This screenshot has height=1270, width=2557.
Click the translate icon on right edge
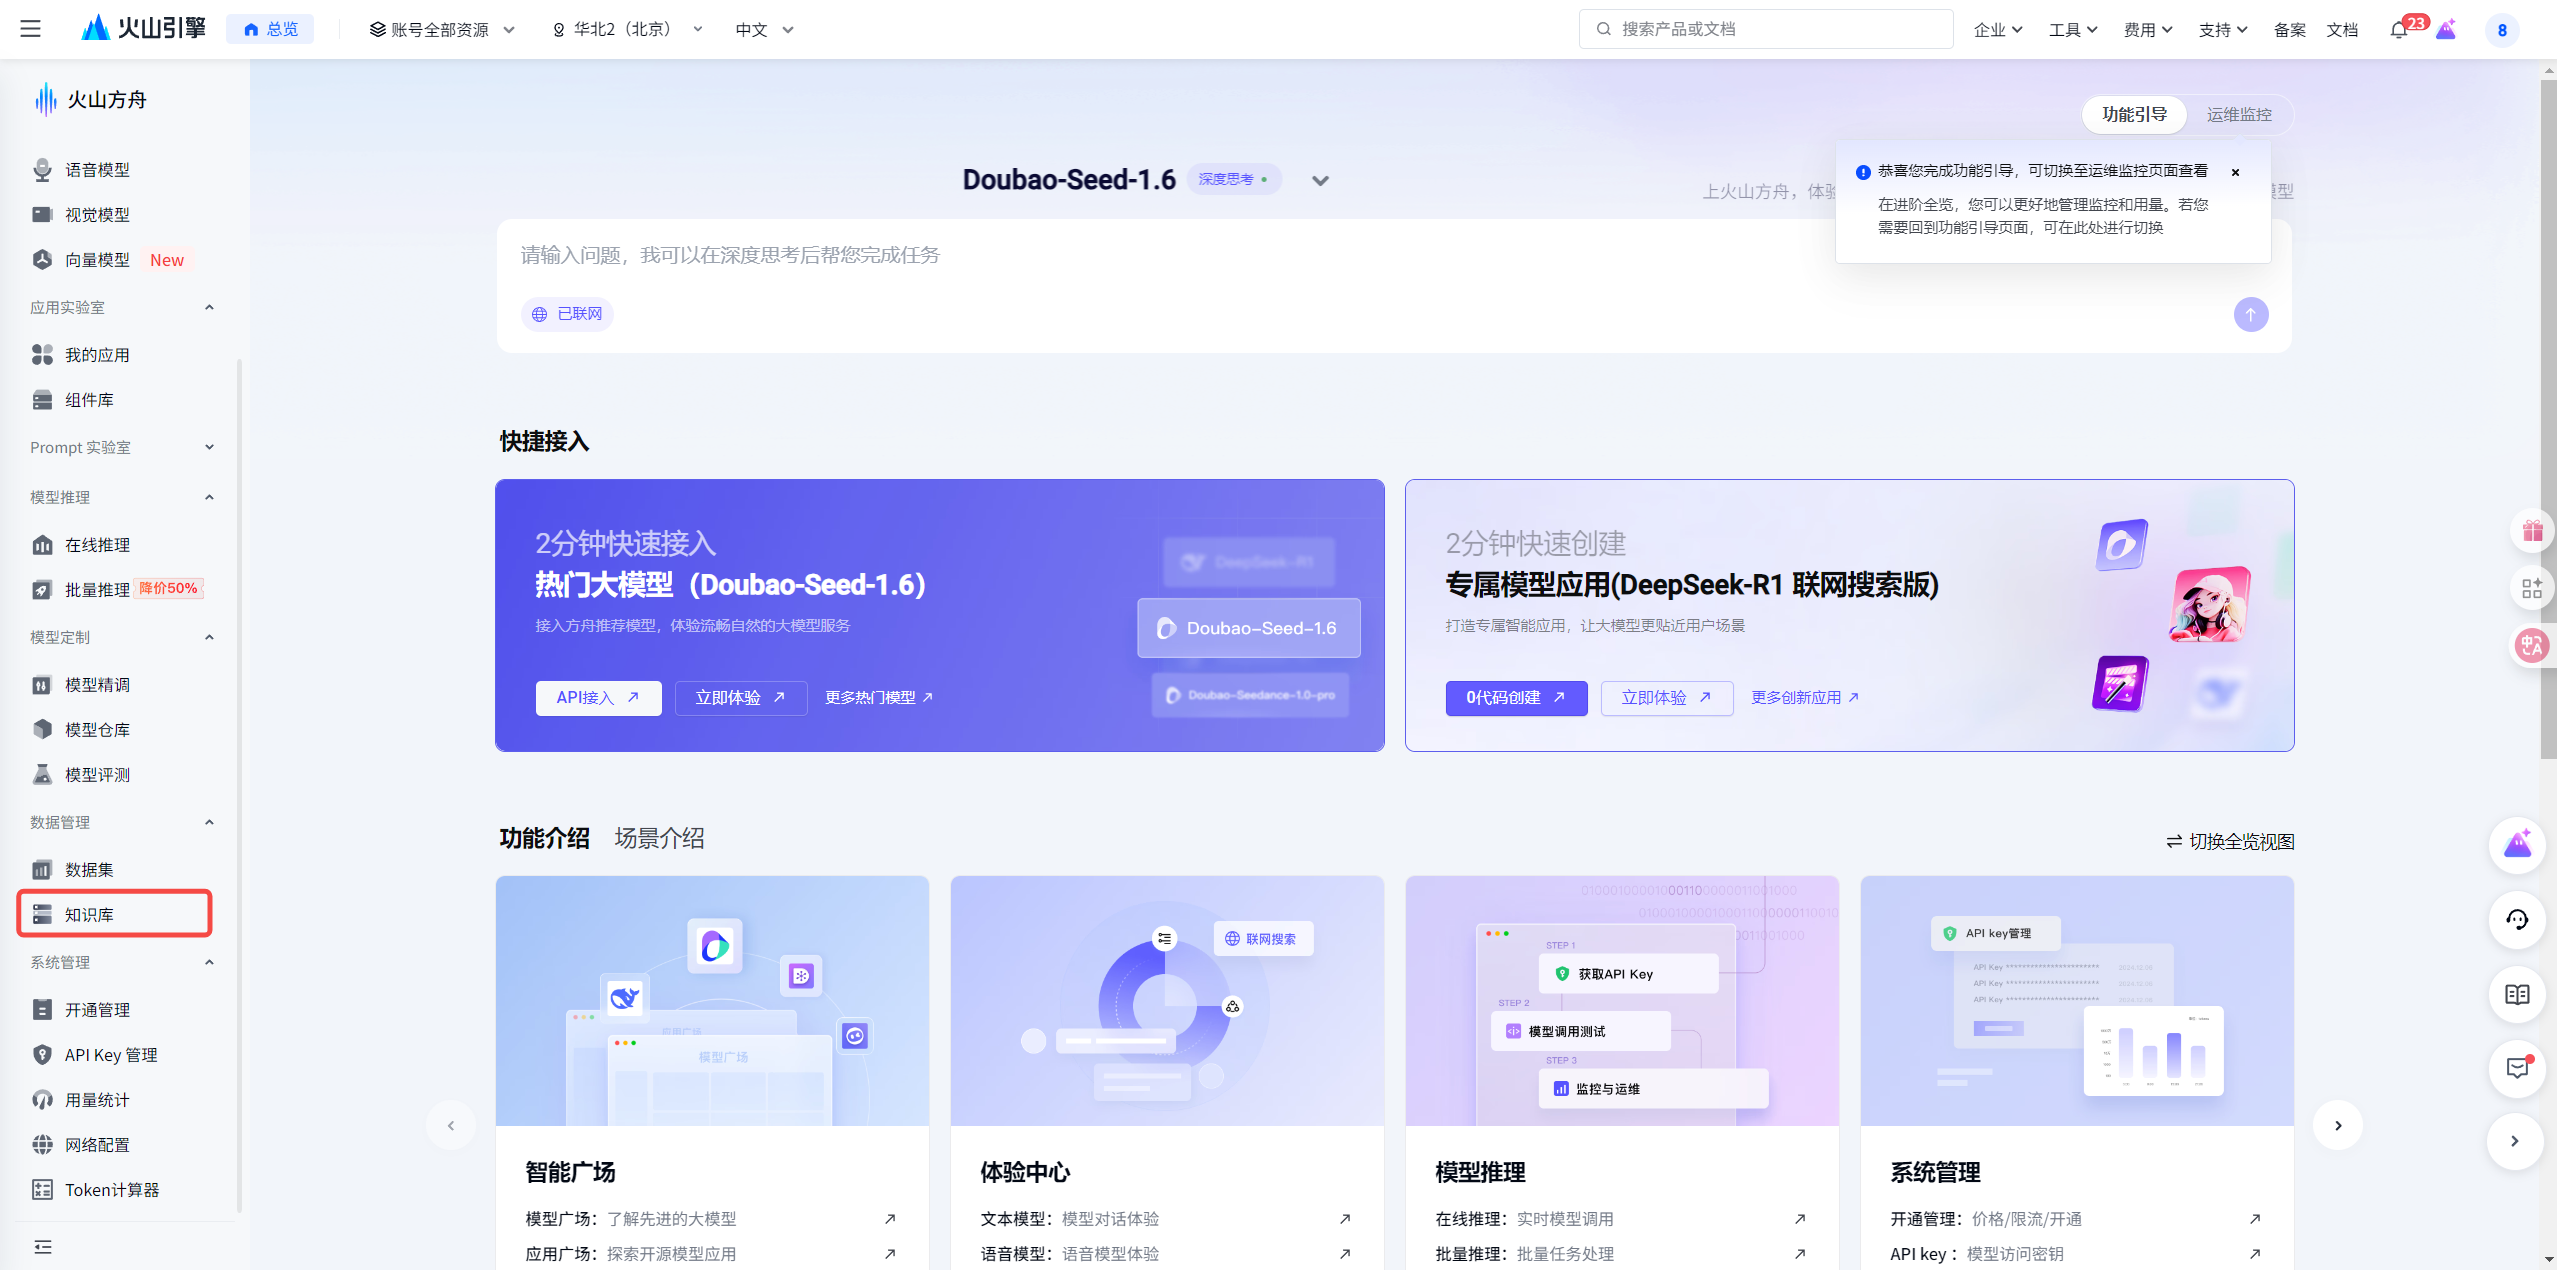click(x=2532, y=646)
